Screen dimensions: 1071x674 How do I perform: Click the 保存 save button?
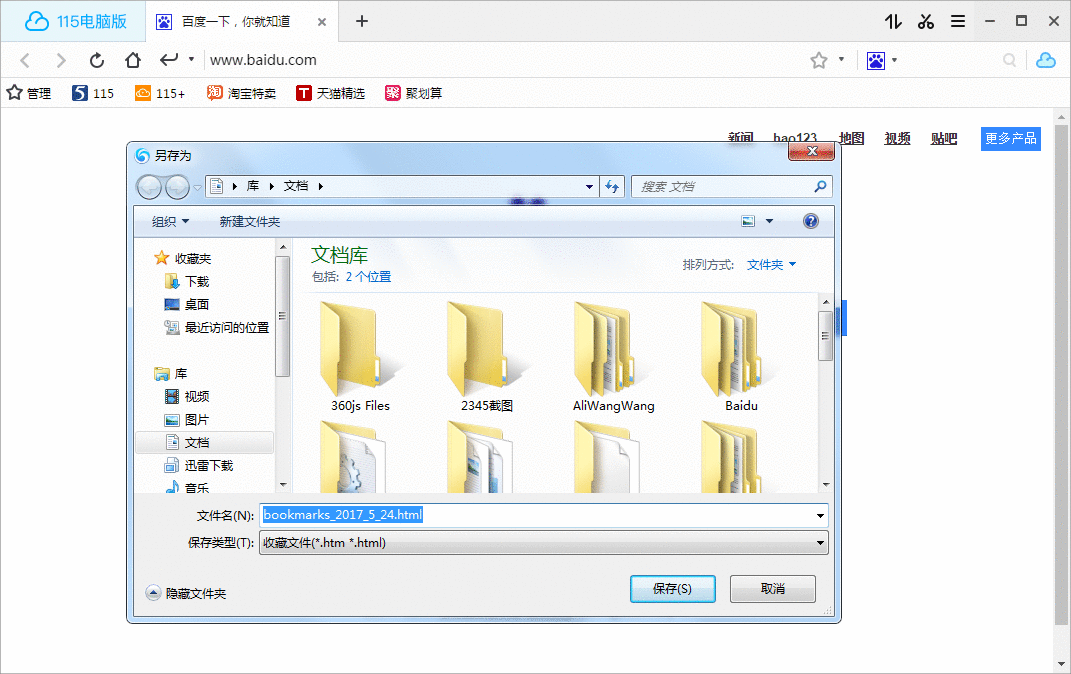click(x=672, y=589)
